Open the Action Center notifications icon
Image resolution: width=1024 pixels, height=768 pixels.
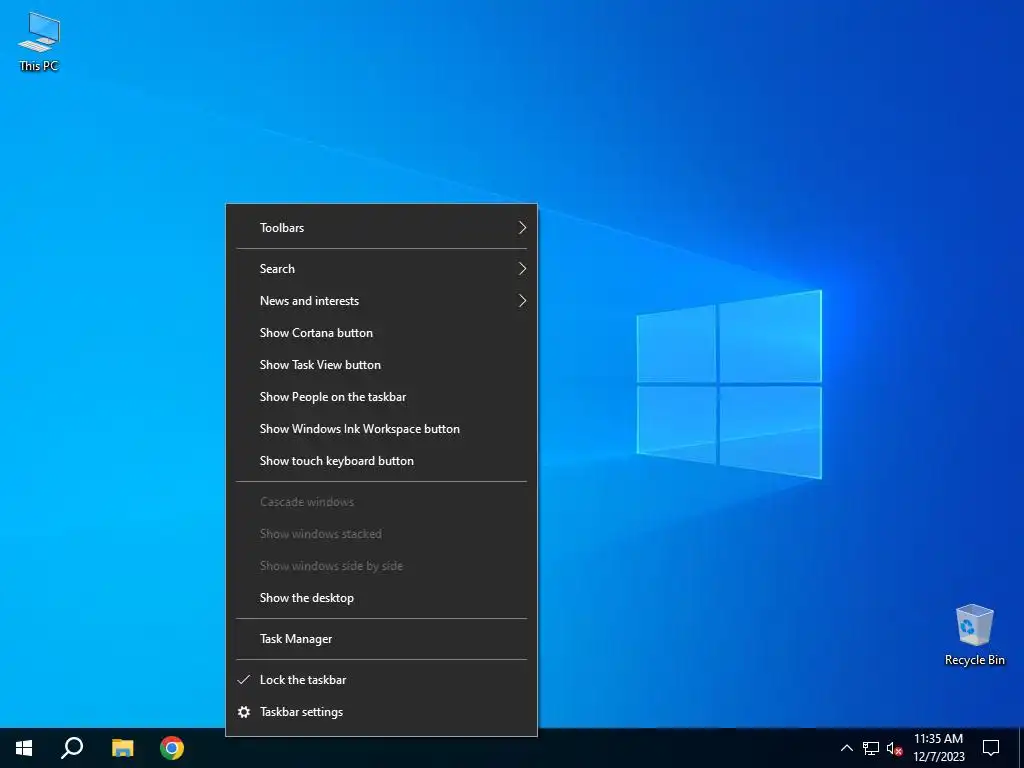[991, 748]
